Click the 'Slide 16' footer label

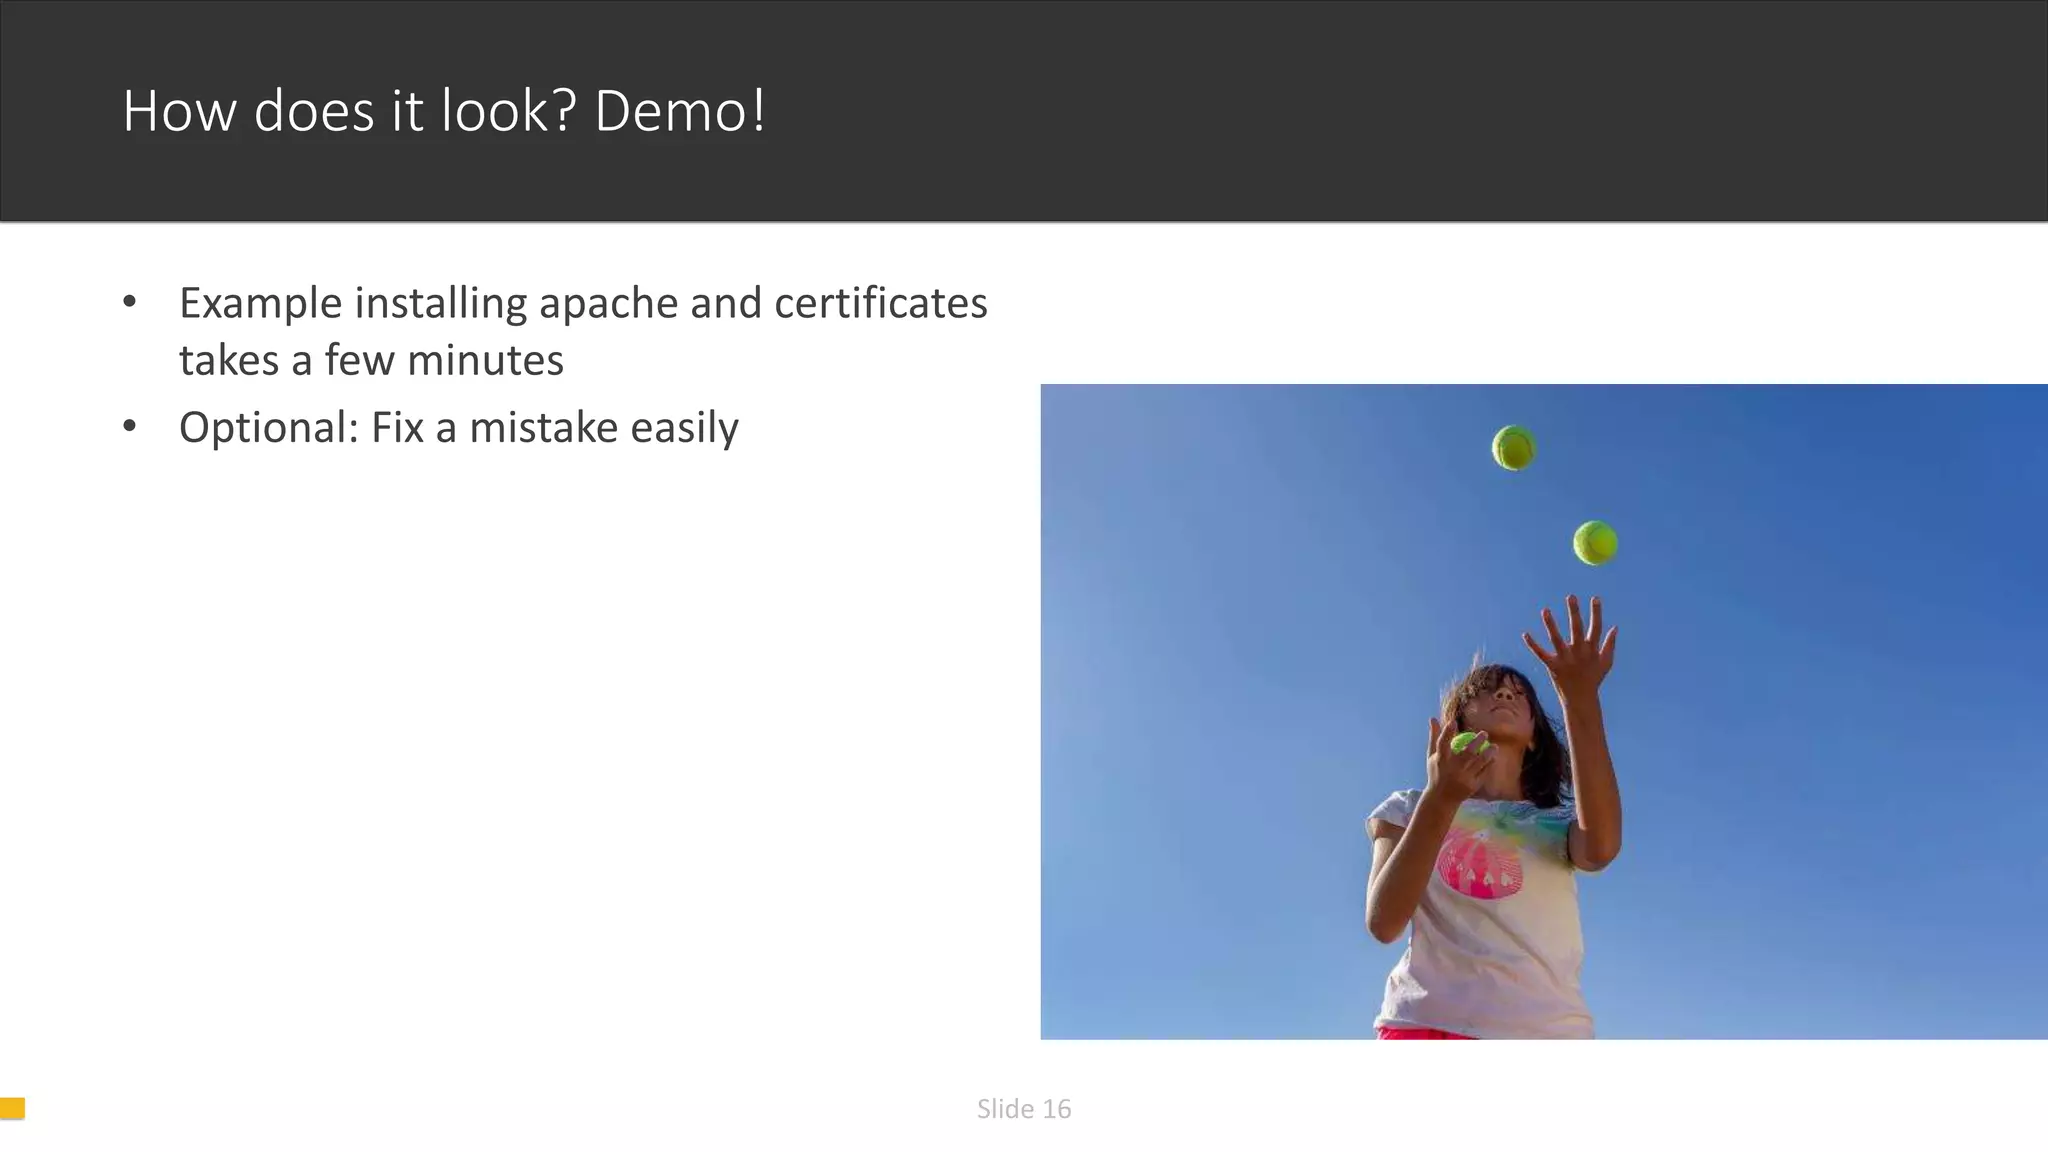1024,1108
